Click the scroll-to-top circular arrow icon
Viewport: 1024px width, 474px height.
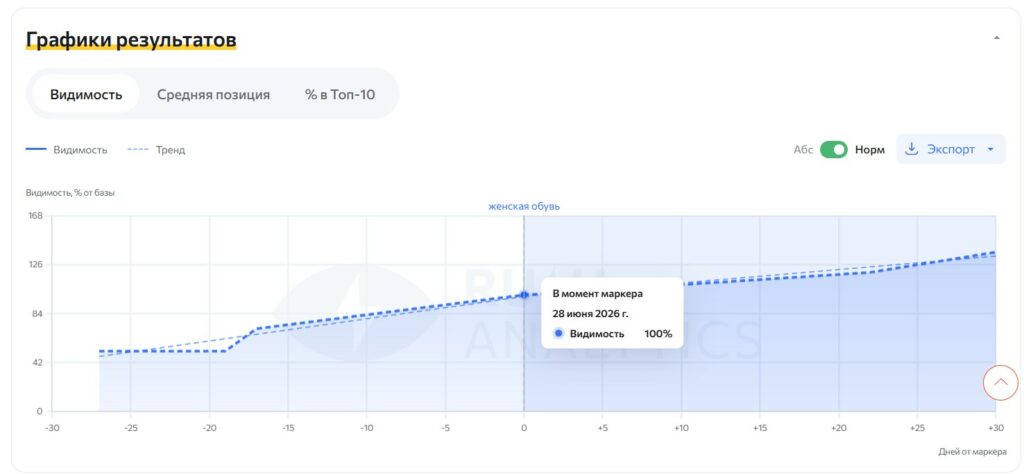(1000, 383)
